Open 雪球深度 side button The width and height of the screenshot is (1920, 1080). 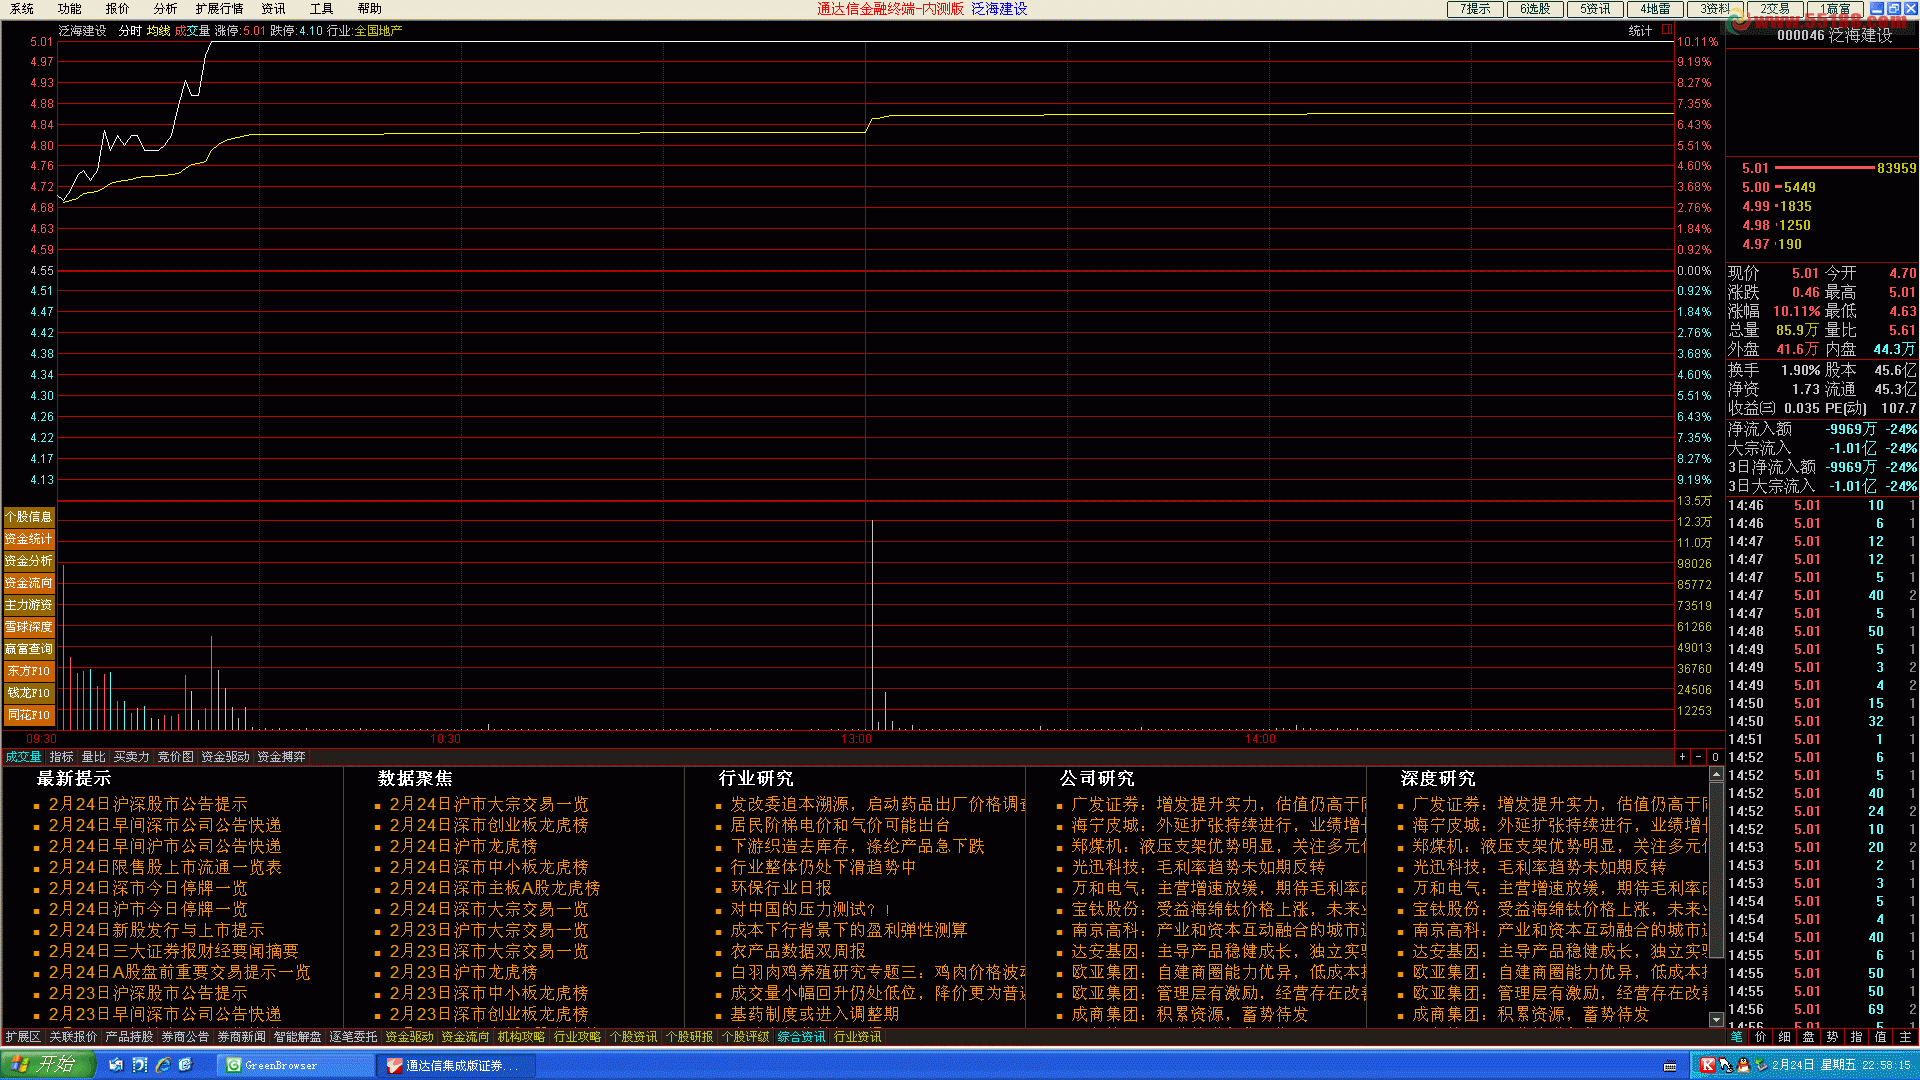point(29,627)
